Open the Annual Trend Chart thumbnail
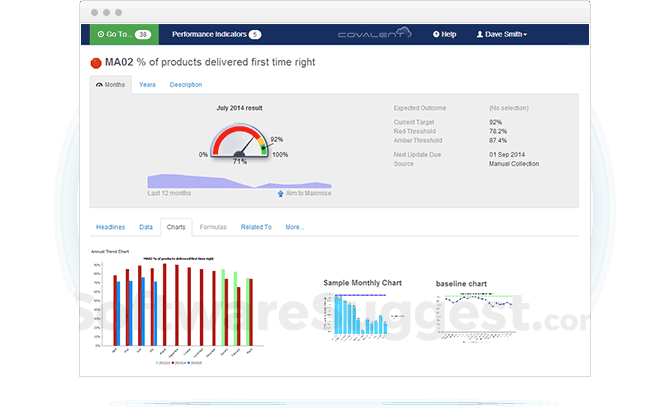Viewport: 670px width, 410px height. 177,308
